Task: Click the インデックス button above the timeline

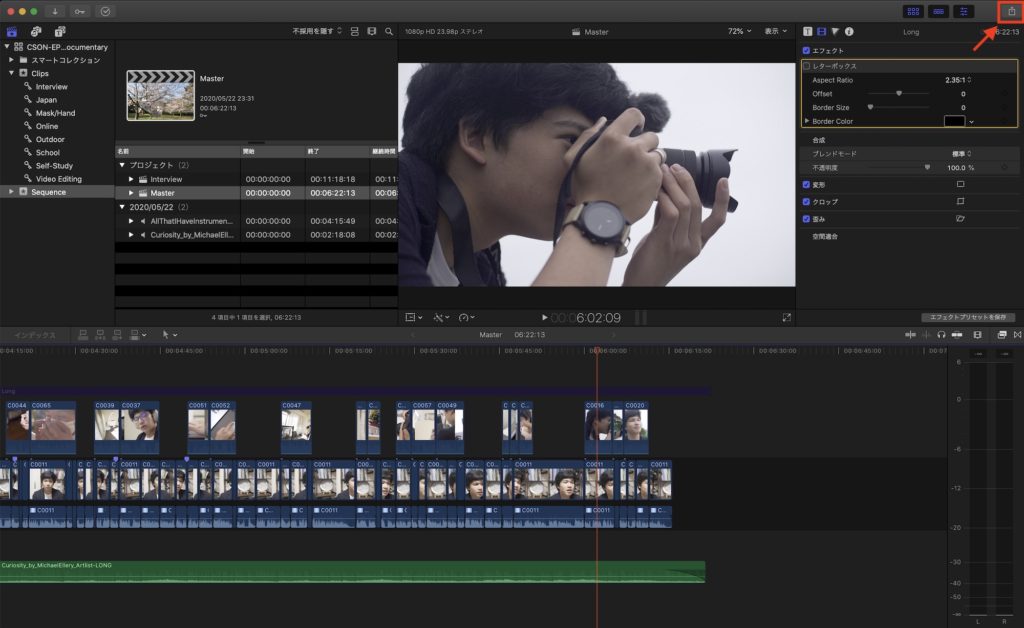Action: (x=34, y=336)
